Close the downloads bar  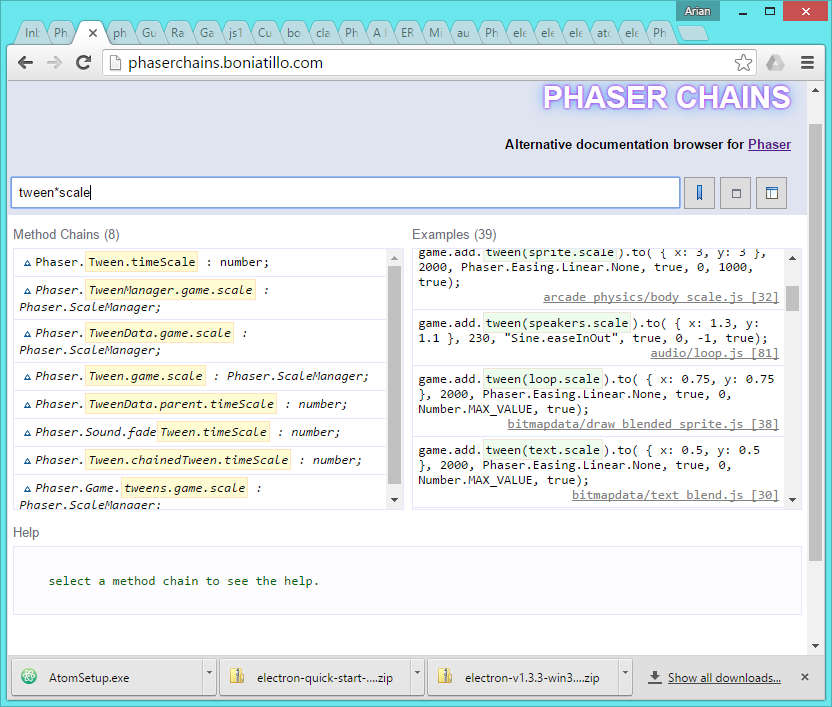pyautogui.click(x=804, y=677)
